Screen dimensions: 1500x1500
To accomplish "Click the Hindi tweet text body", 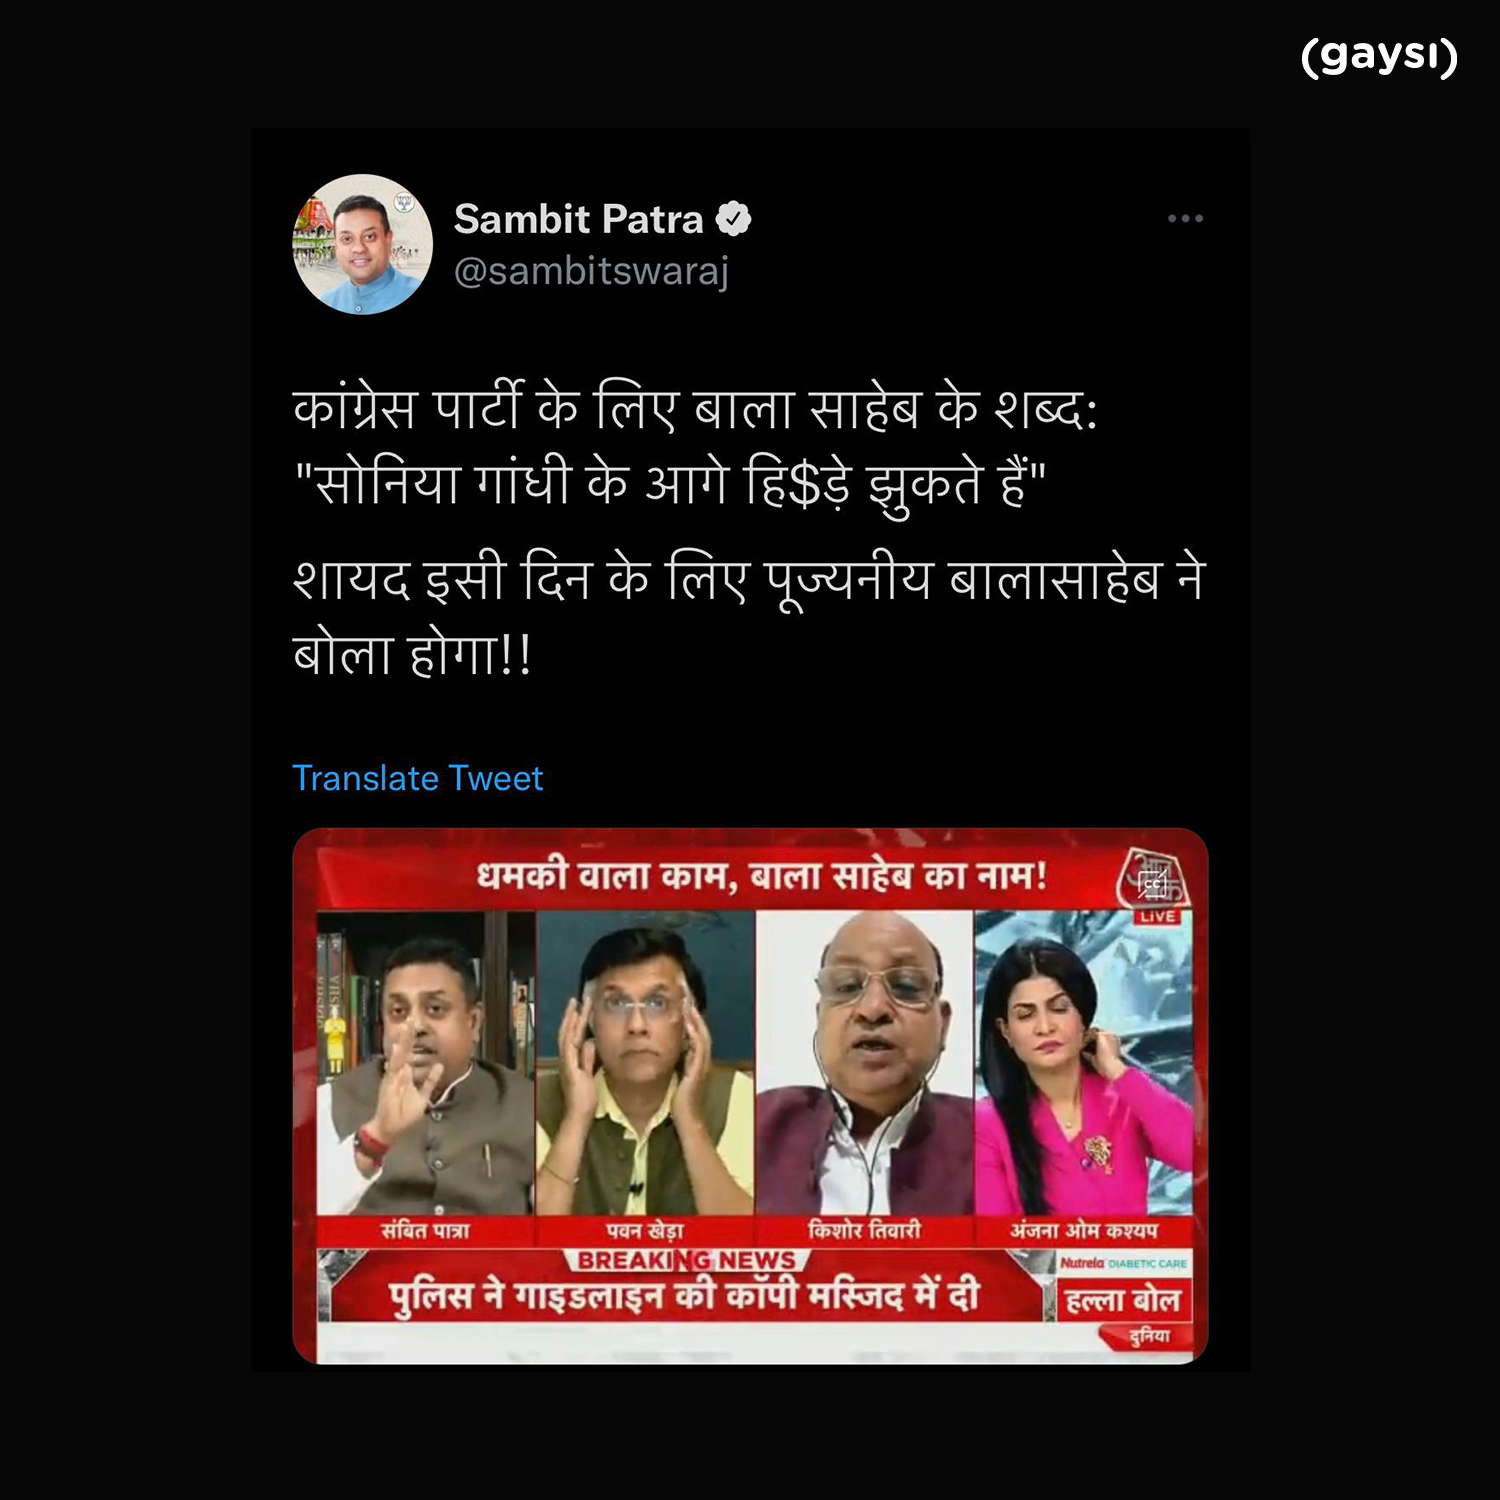I will click(749, 531).
